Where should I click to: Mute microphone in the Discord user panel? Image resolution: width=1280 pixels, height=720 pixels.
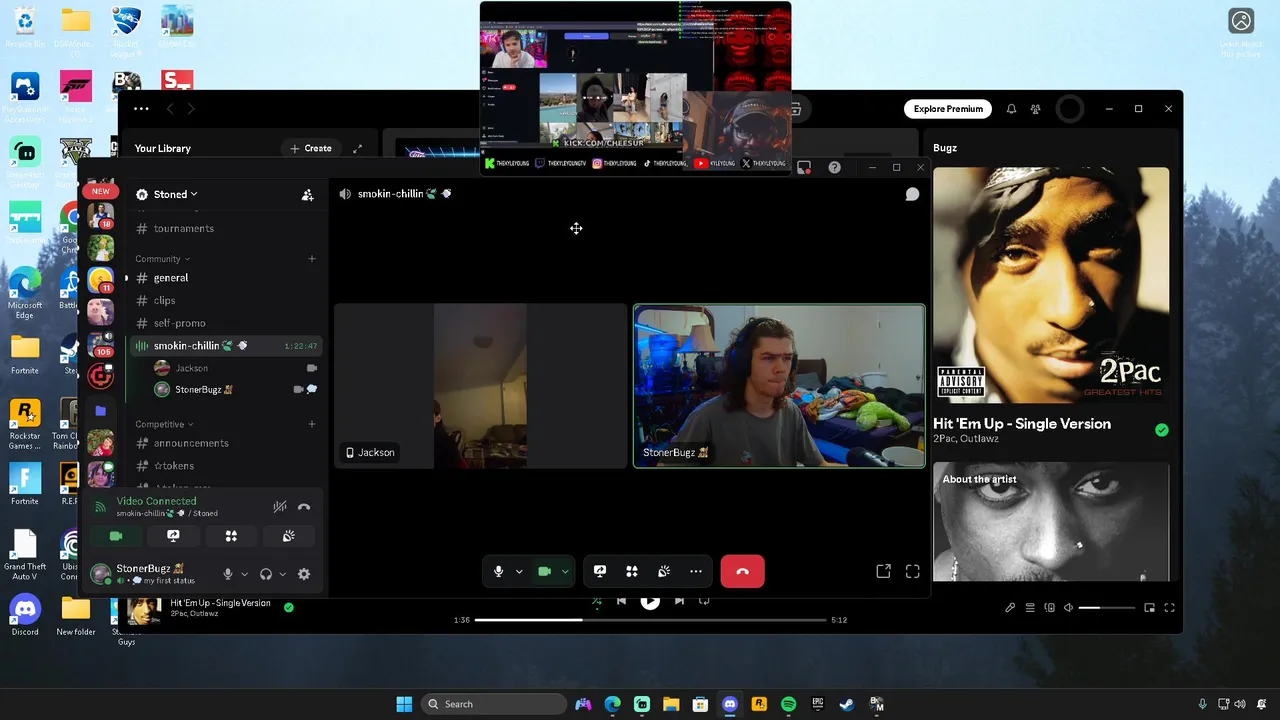(x=228, y=574)
